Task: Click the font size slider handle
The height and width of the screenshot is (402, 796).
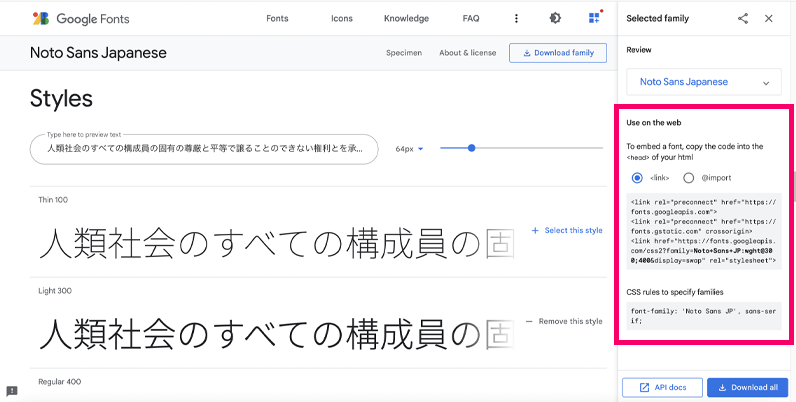Action: point(471,148)
